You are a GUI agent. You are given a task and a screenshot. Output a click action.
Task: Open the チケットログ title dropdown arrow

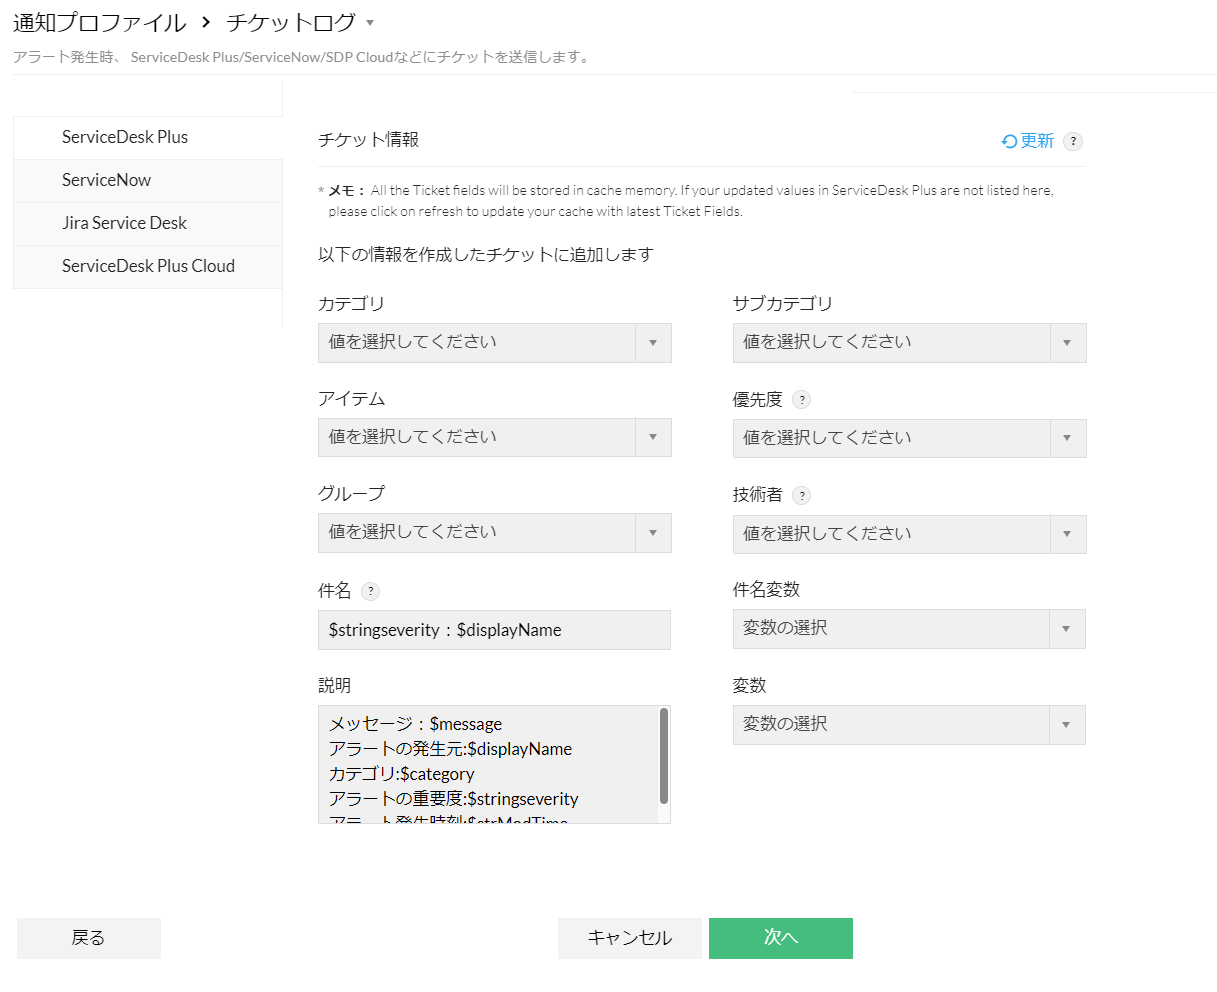coord(370,23)
